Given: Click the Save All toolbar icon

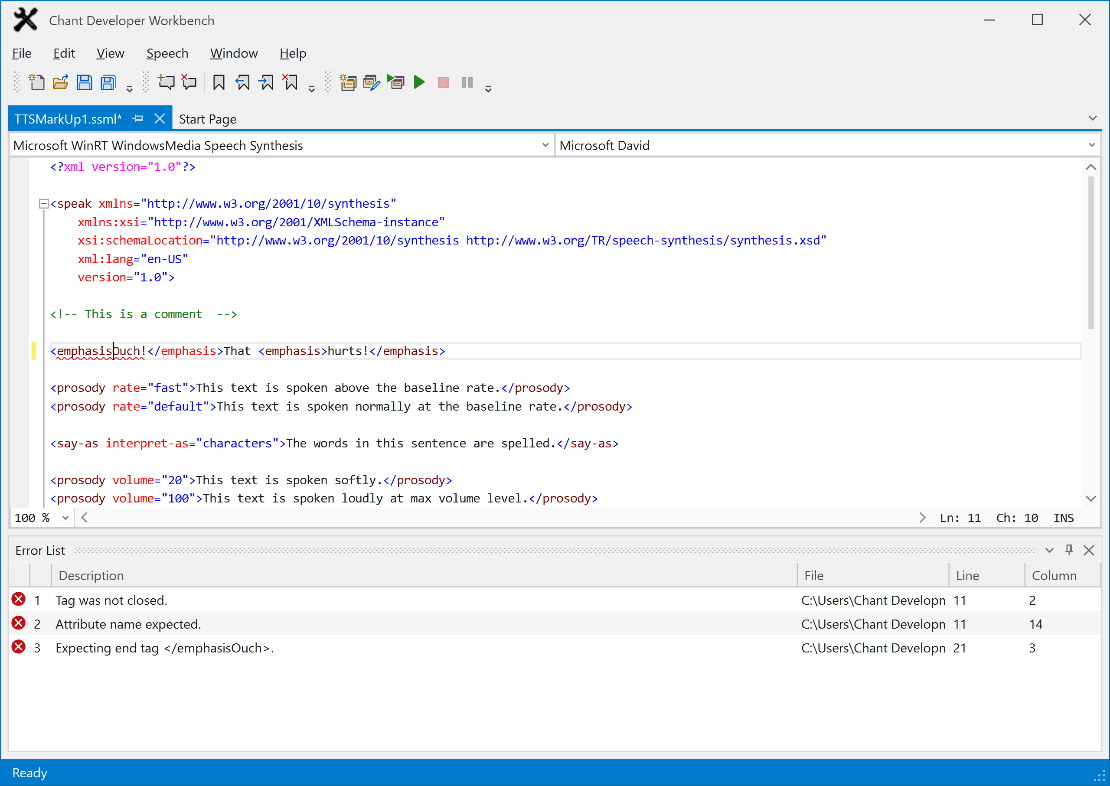Looking at the screenshot, I should click(108, 83).
